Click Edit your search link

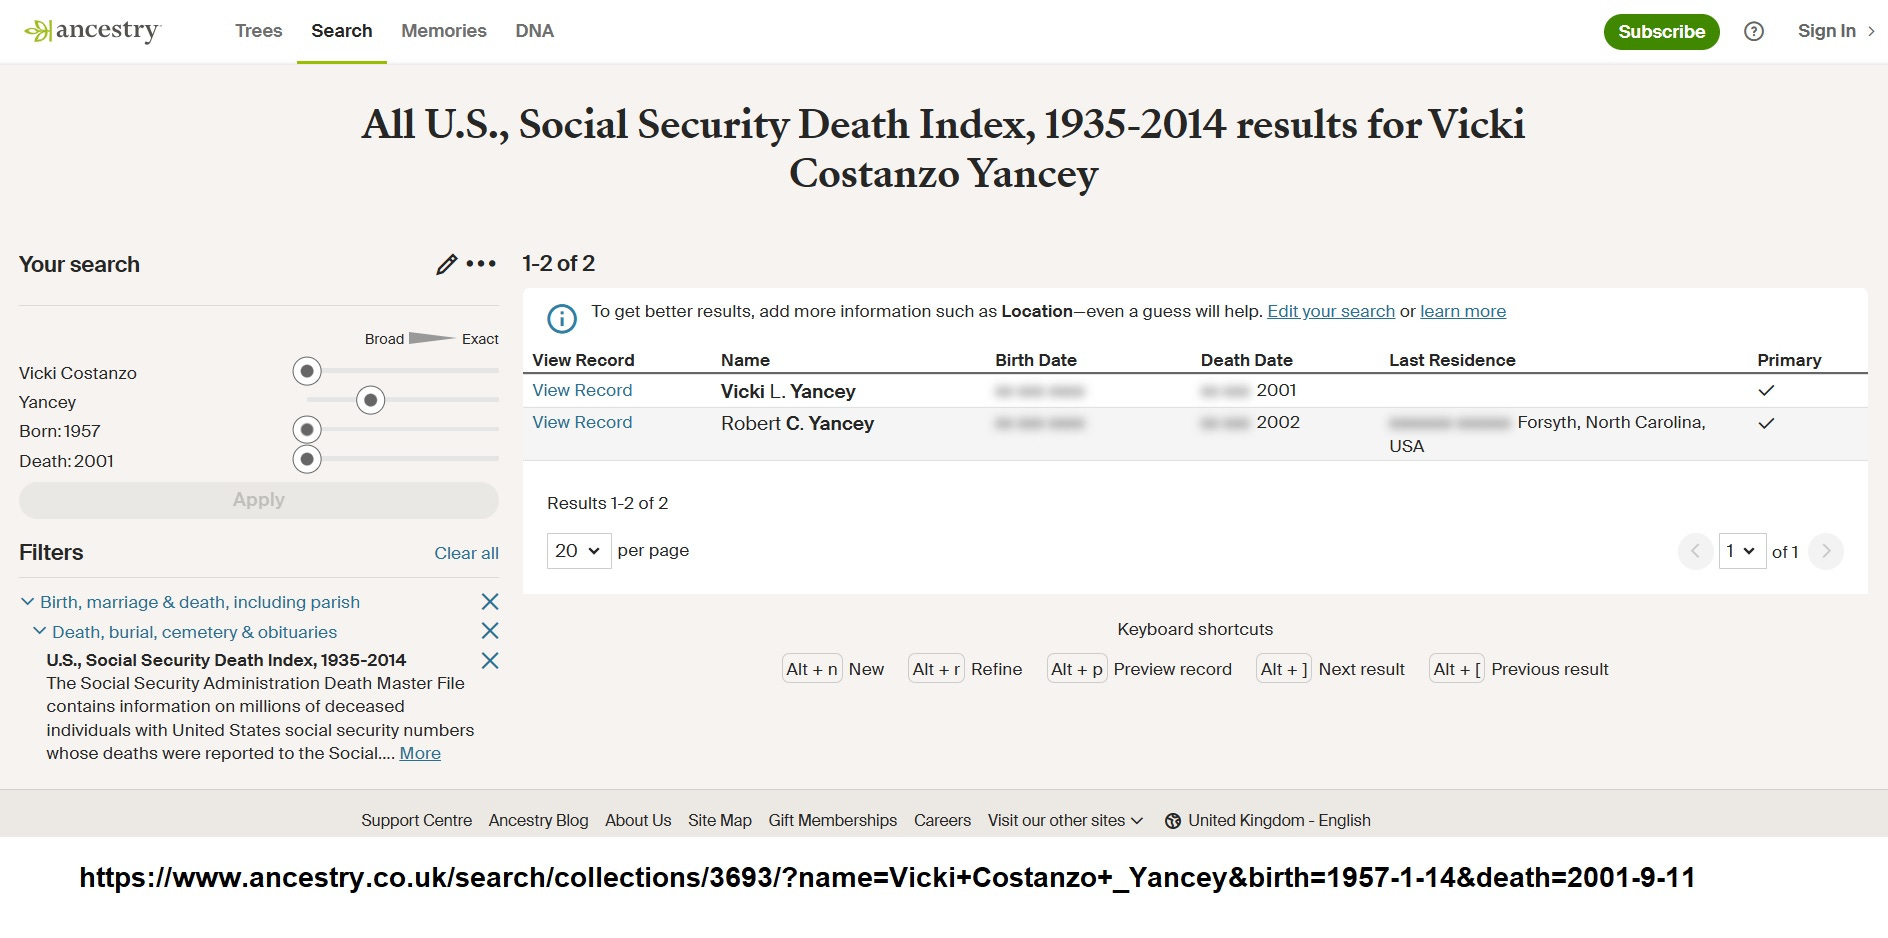coord(1331,311)
